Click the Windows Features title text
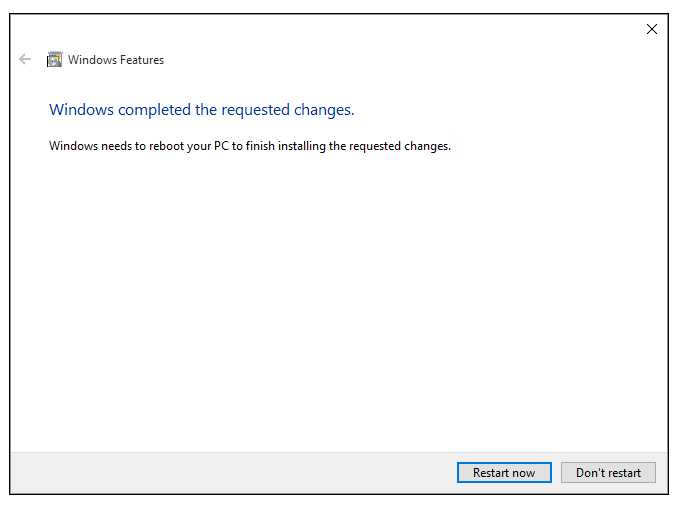The image size is (696, 511). [116, 60]
